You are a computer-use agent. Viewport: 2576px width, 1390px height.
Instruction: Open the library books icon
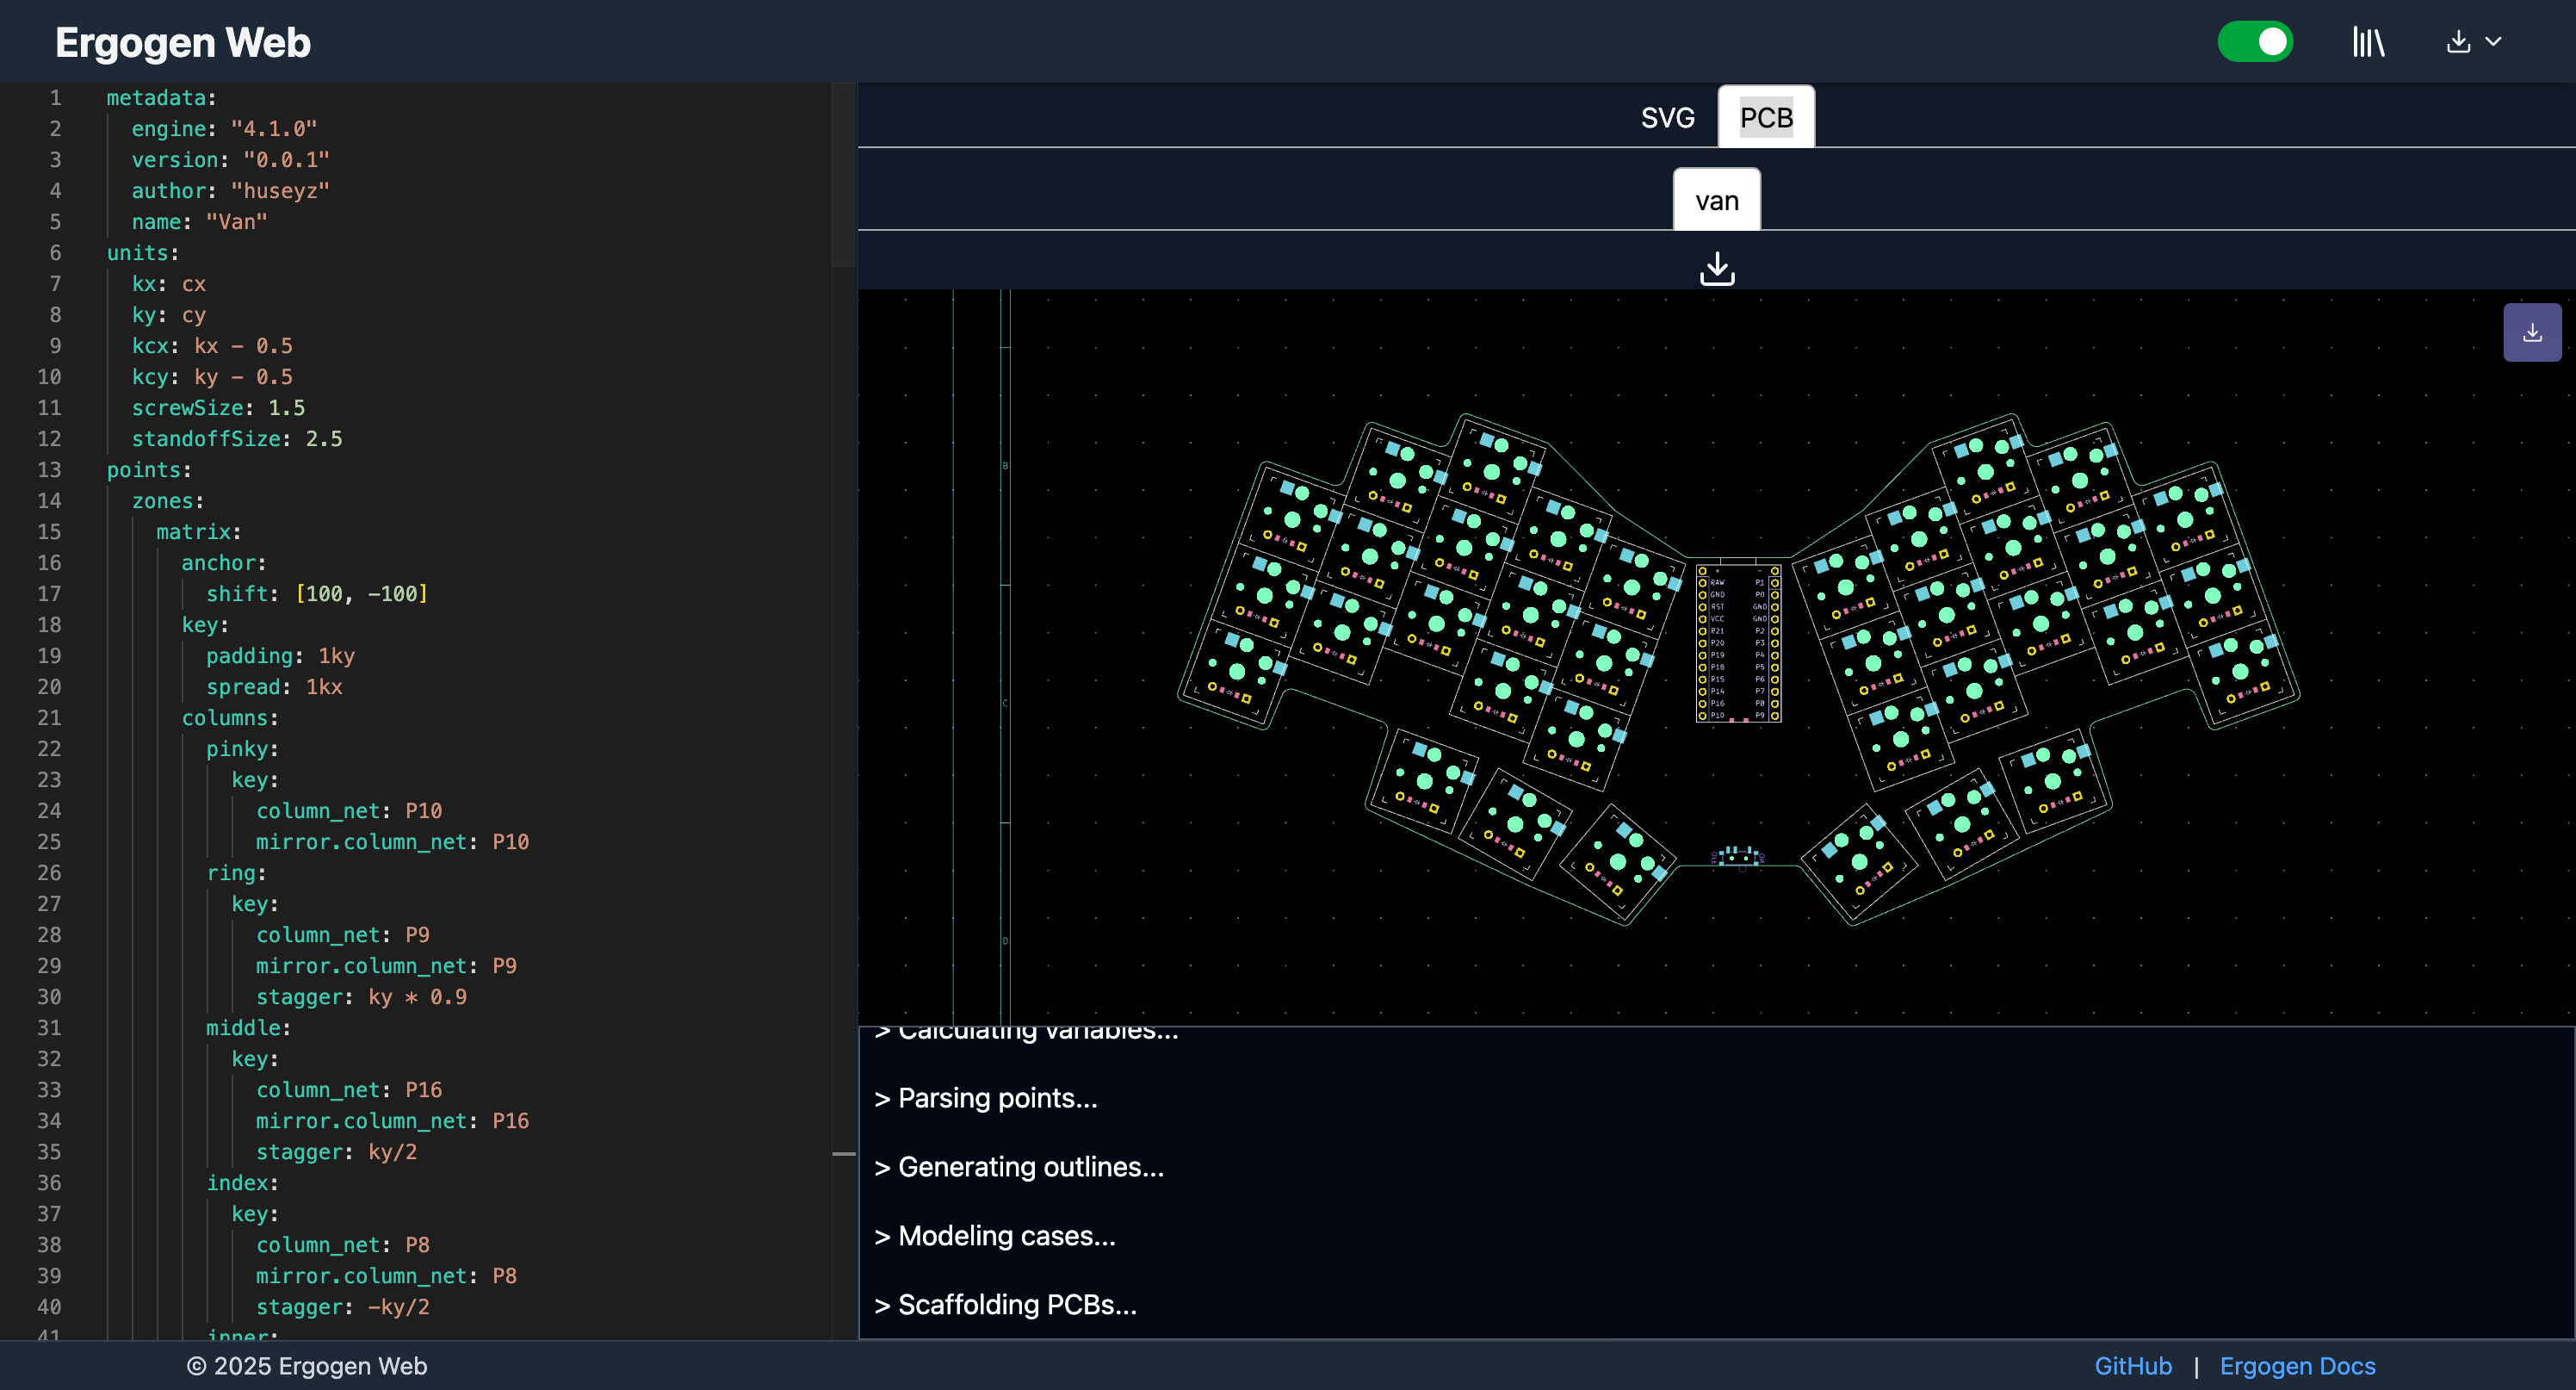(x=2368, y=42)
